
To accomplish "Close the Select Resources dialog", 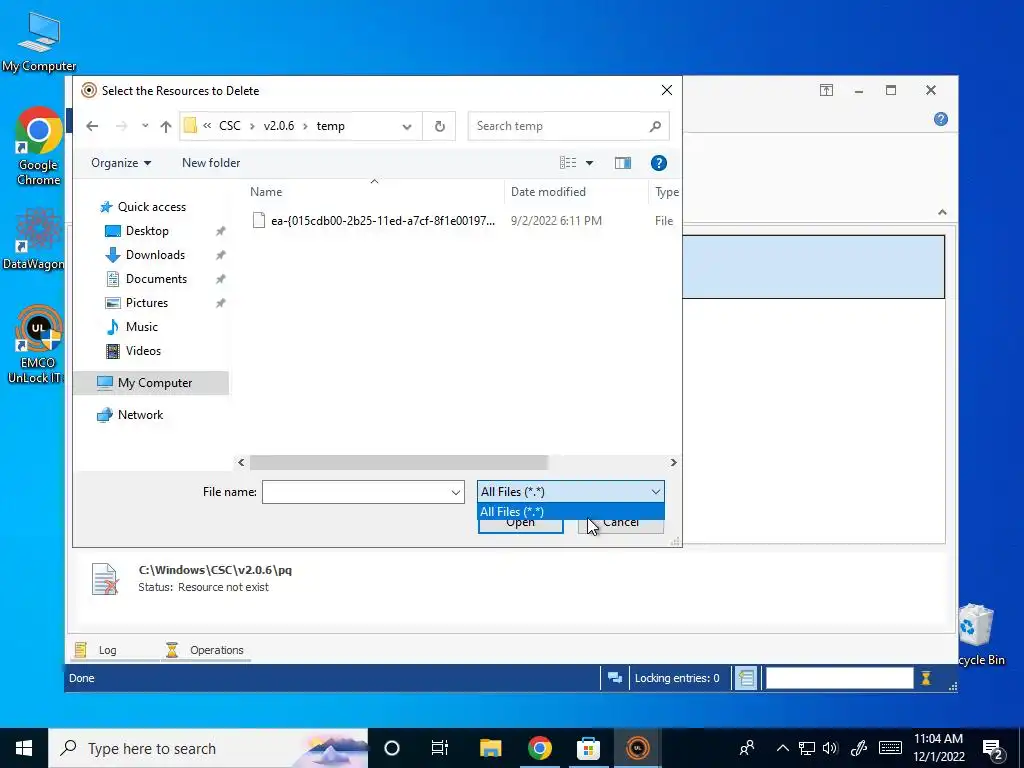I will [666, 90].
